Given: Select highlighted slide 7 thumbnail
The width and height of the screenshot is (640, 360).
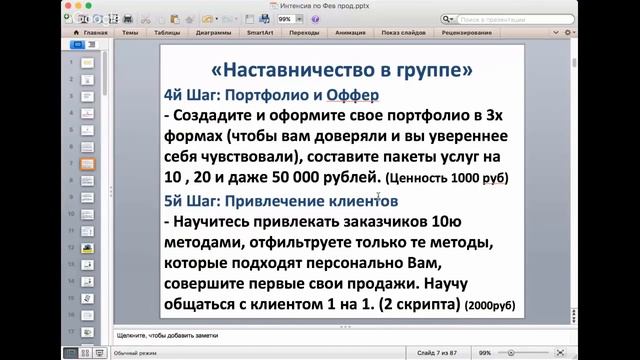Looking at the screenshot, I should click(87, 164).
